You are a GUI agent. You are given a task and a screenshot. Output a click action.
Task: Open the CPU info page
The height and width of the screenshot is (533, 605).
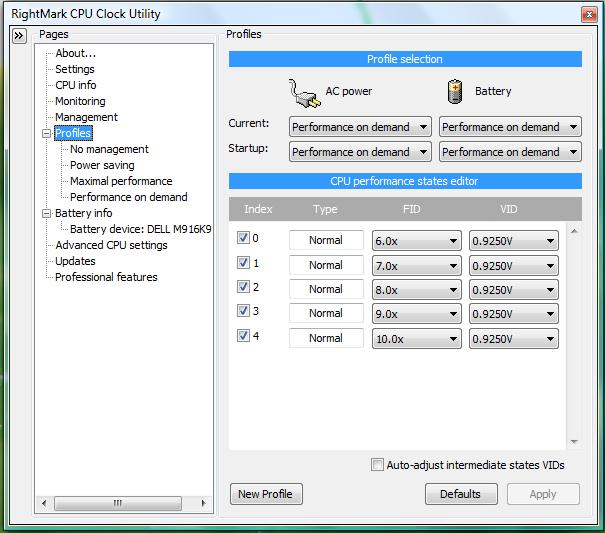pos(76,85)
